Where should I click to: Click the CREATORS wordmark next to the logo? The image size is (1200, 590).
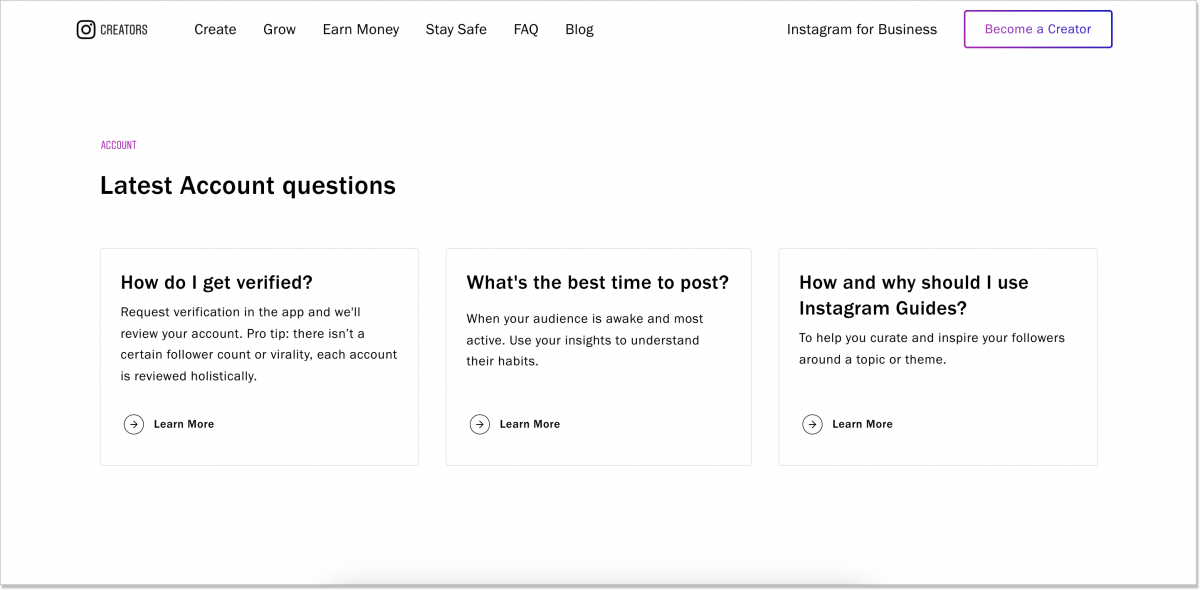[122, 29]
